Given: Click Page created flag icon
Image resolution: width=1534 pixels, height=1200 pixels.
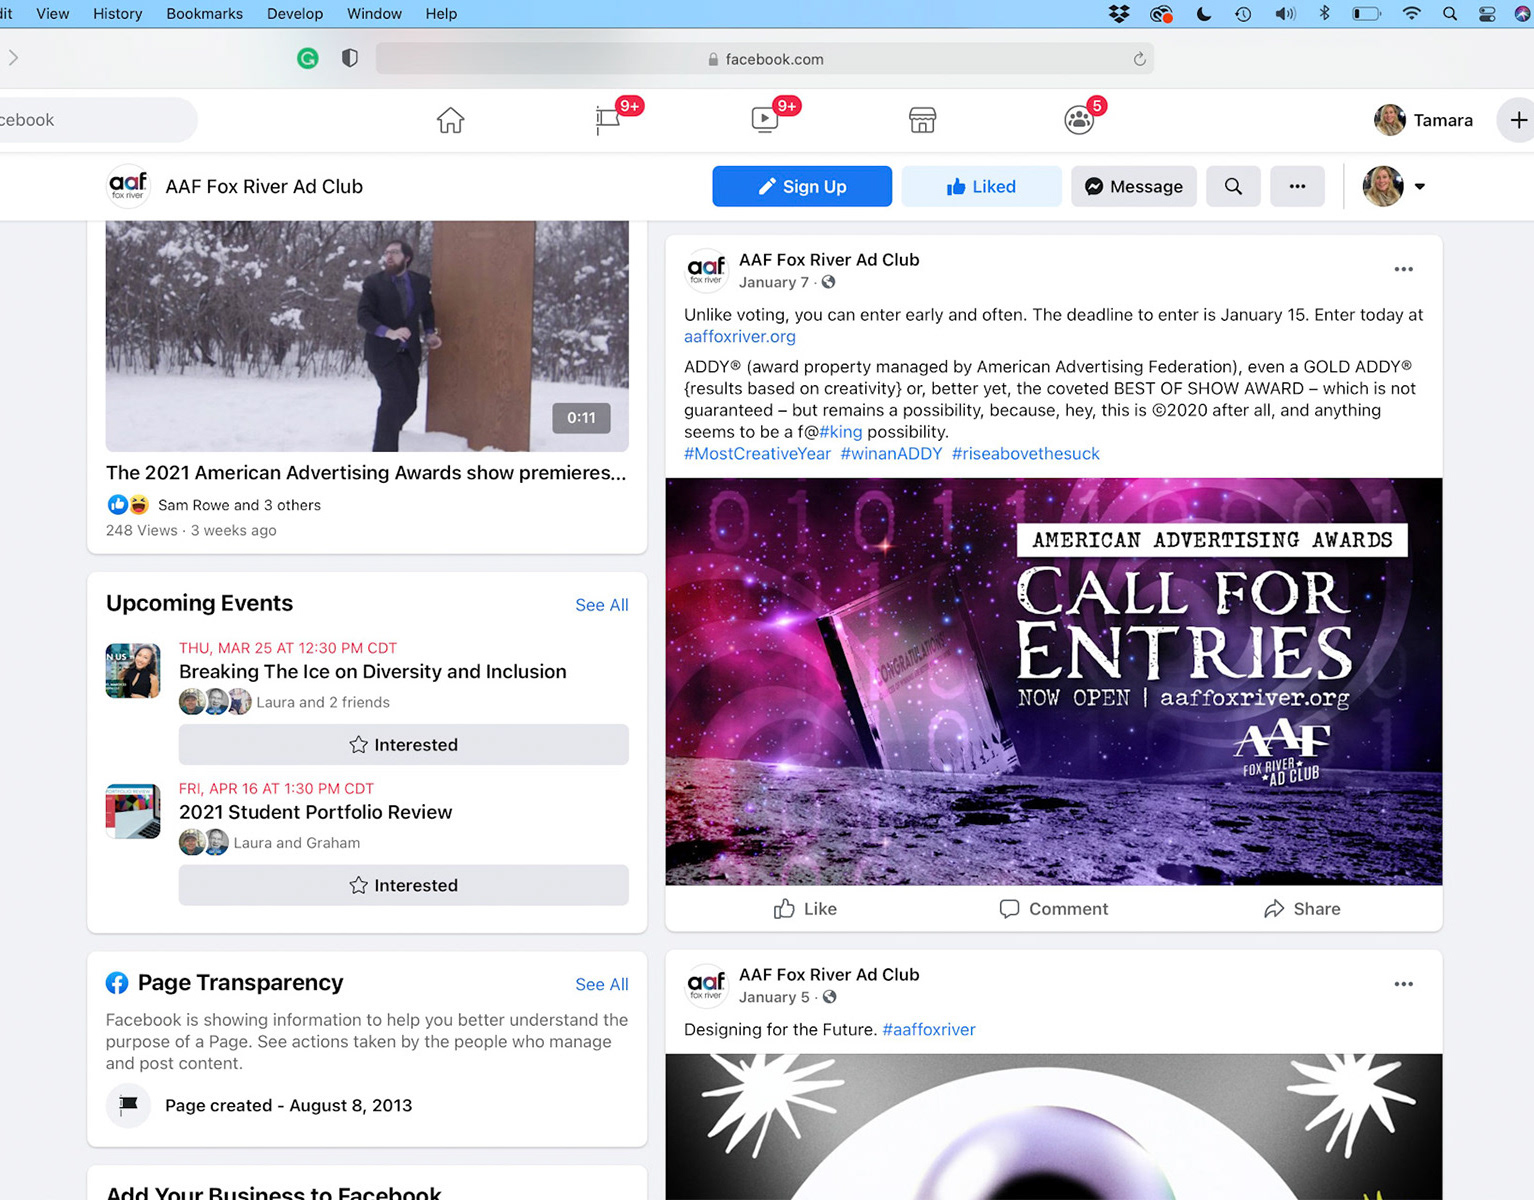Looking at the screenshot, I should (x=128, y=1105).
